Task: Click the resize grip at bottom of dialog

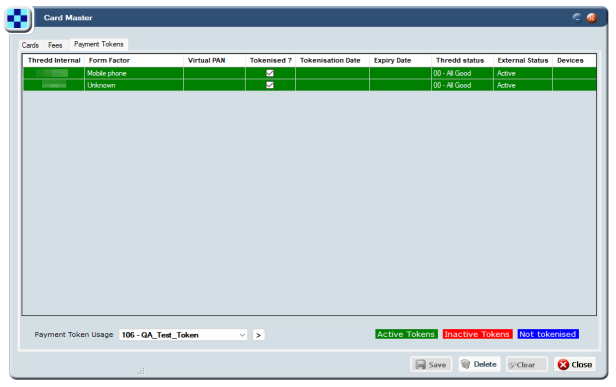Action: tap(141, 371)
